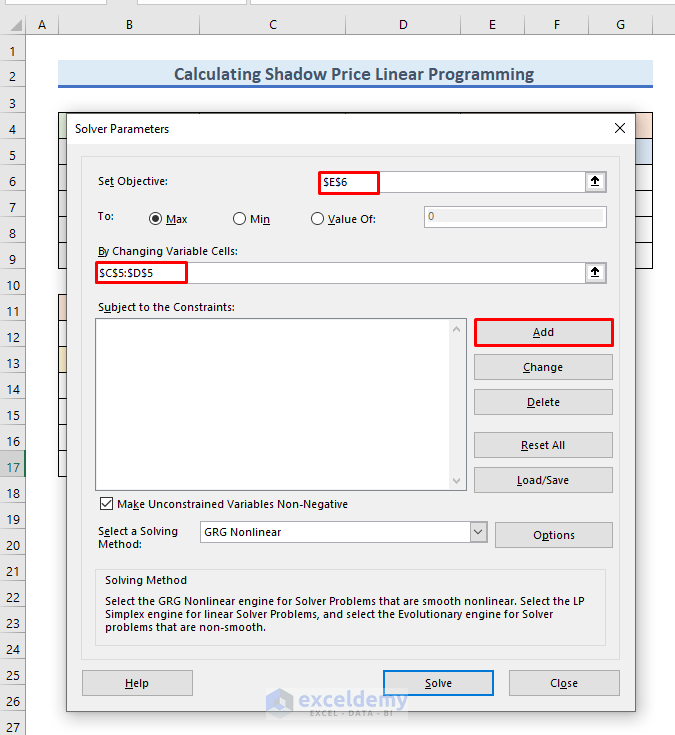Click the Change constraint button
Image resolution: width=675 pixels, height=735 pixels.
pyautogui.click(x=543, y=367)
